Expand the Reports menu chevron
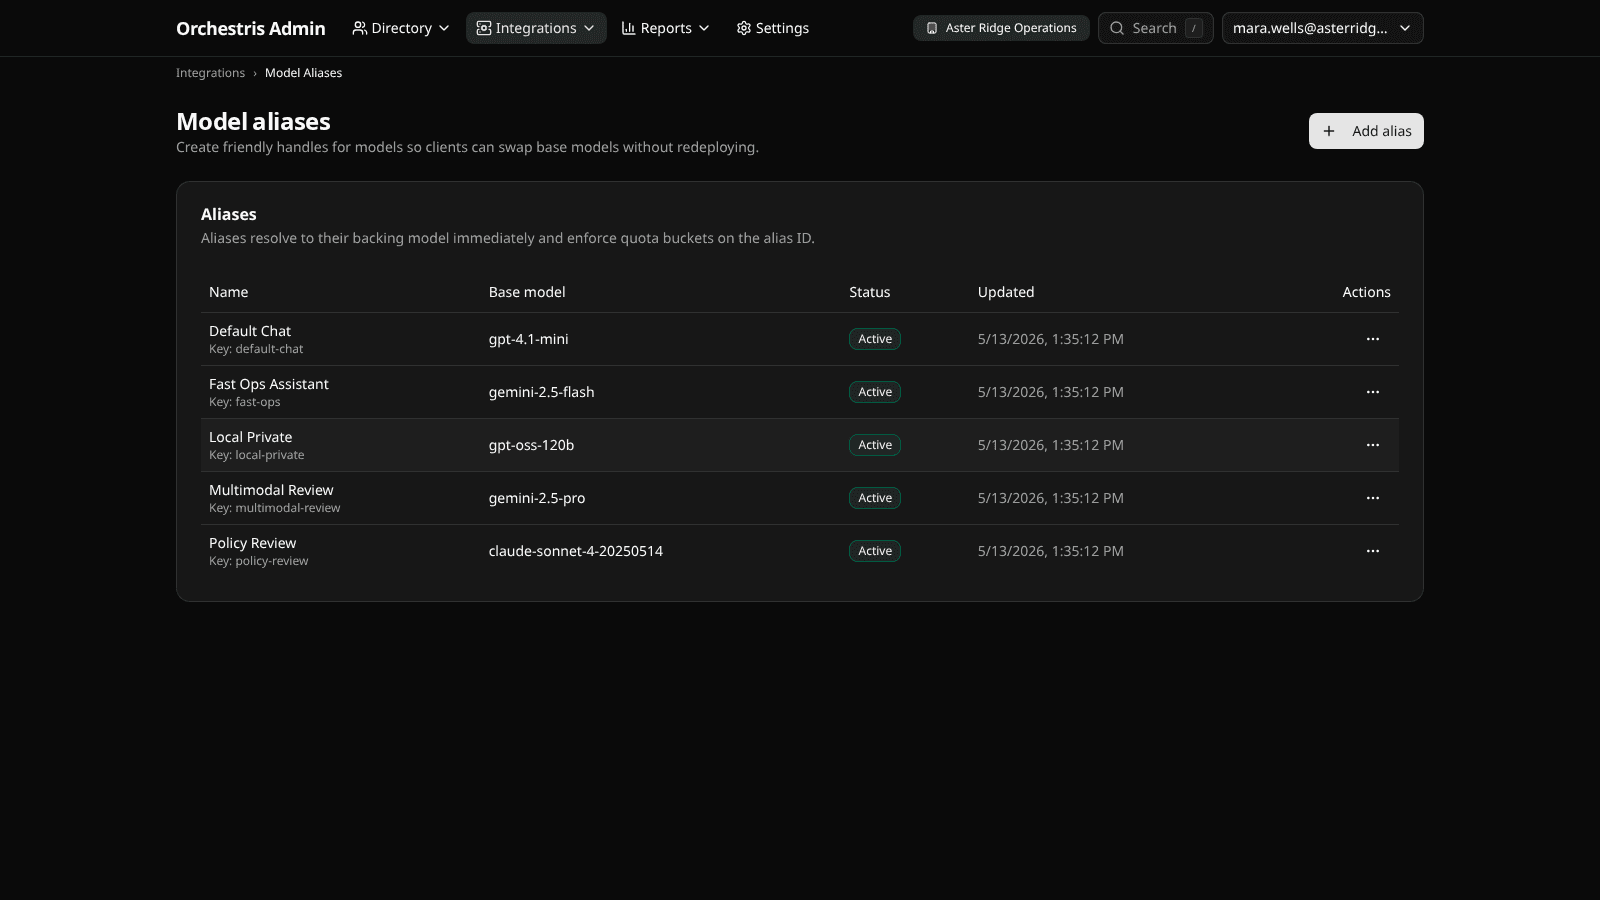 (704, 28)
